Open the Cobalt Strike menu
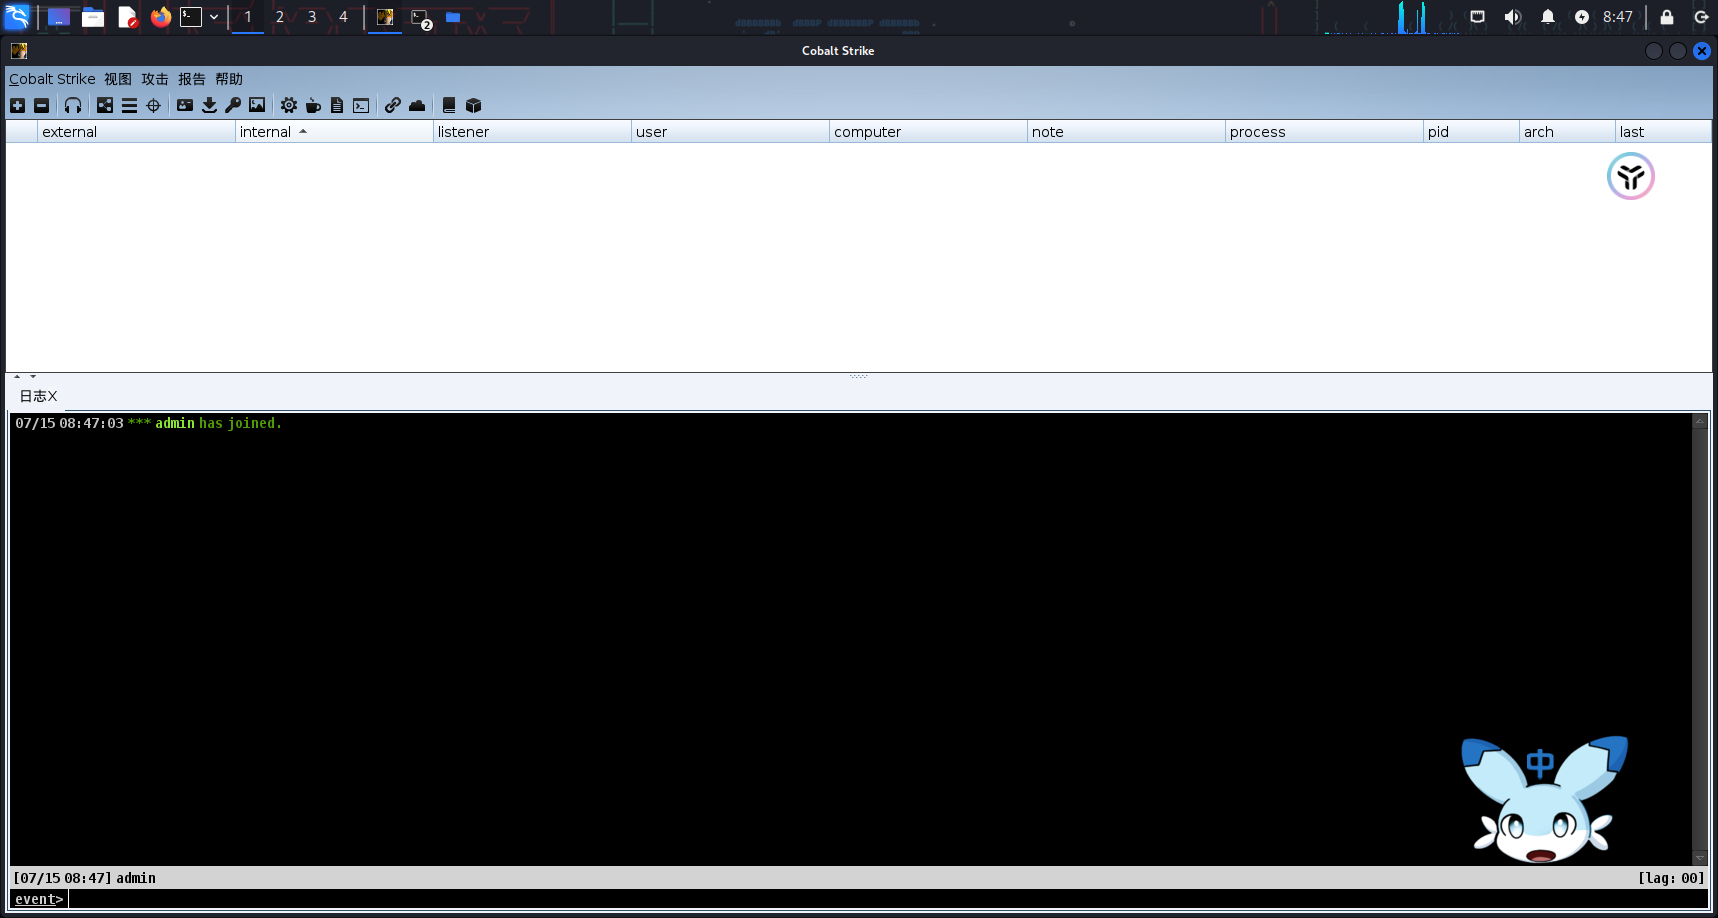The height and width of the screenshot is (918, 1718). [x=52, y=79]
